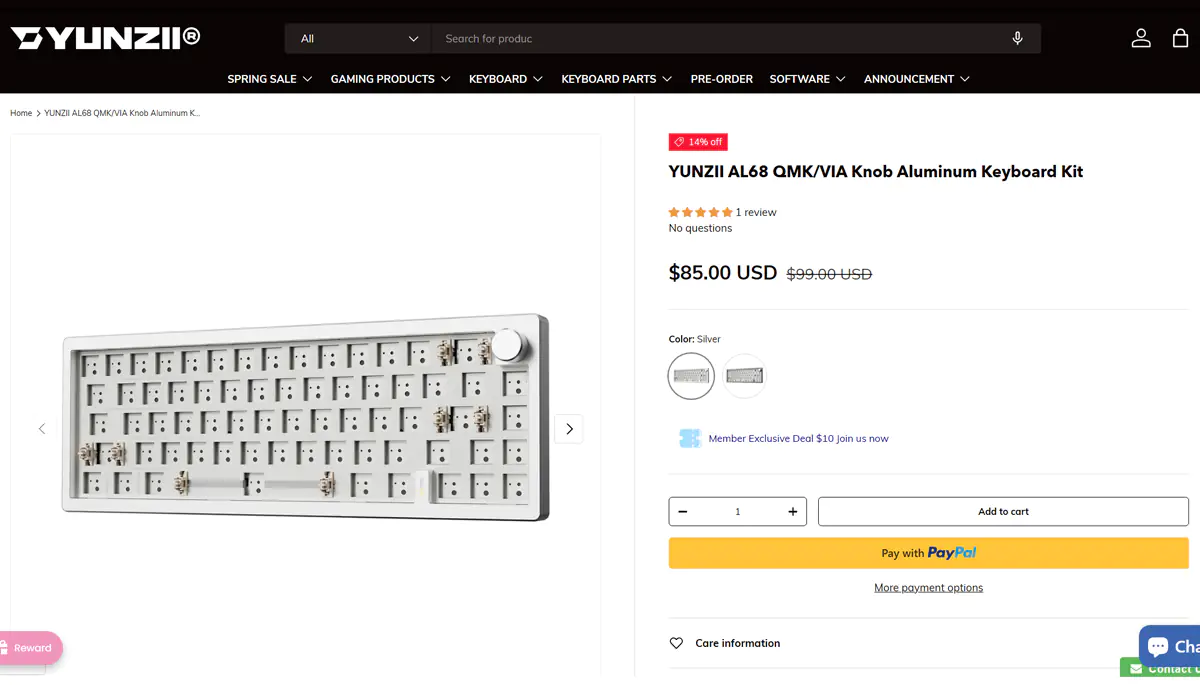The height and width of the screenshot is (685, 1200).
Task: Click the member deal coupon icon
Action: 690,438
